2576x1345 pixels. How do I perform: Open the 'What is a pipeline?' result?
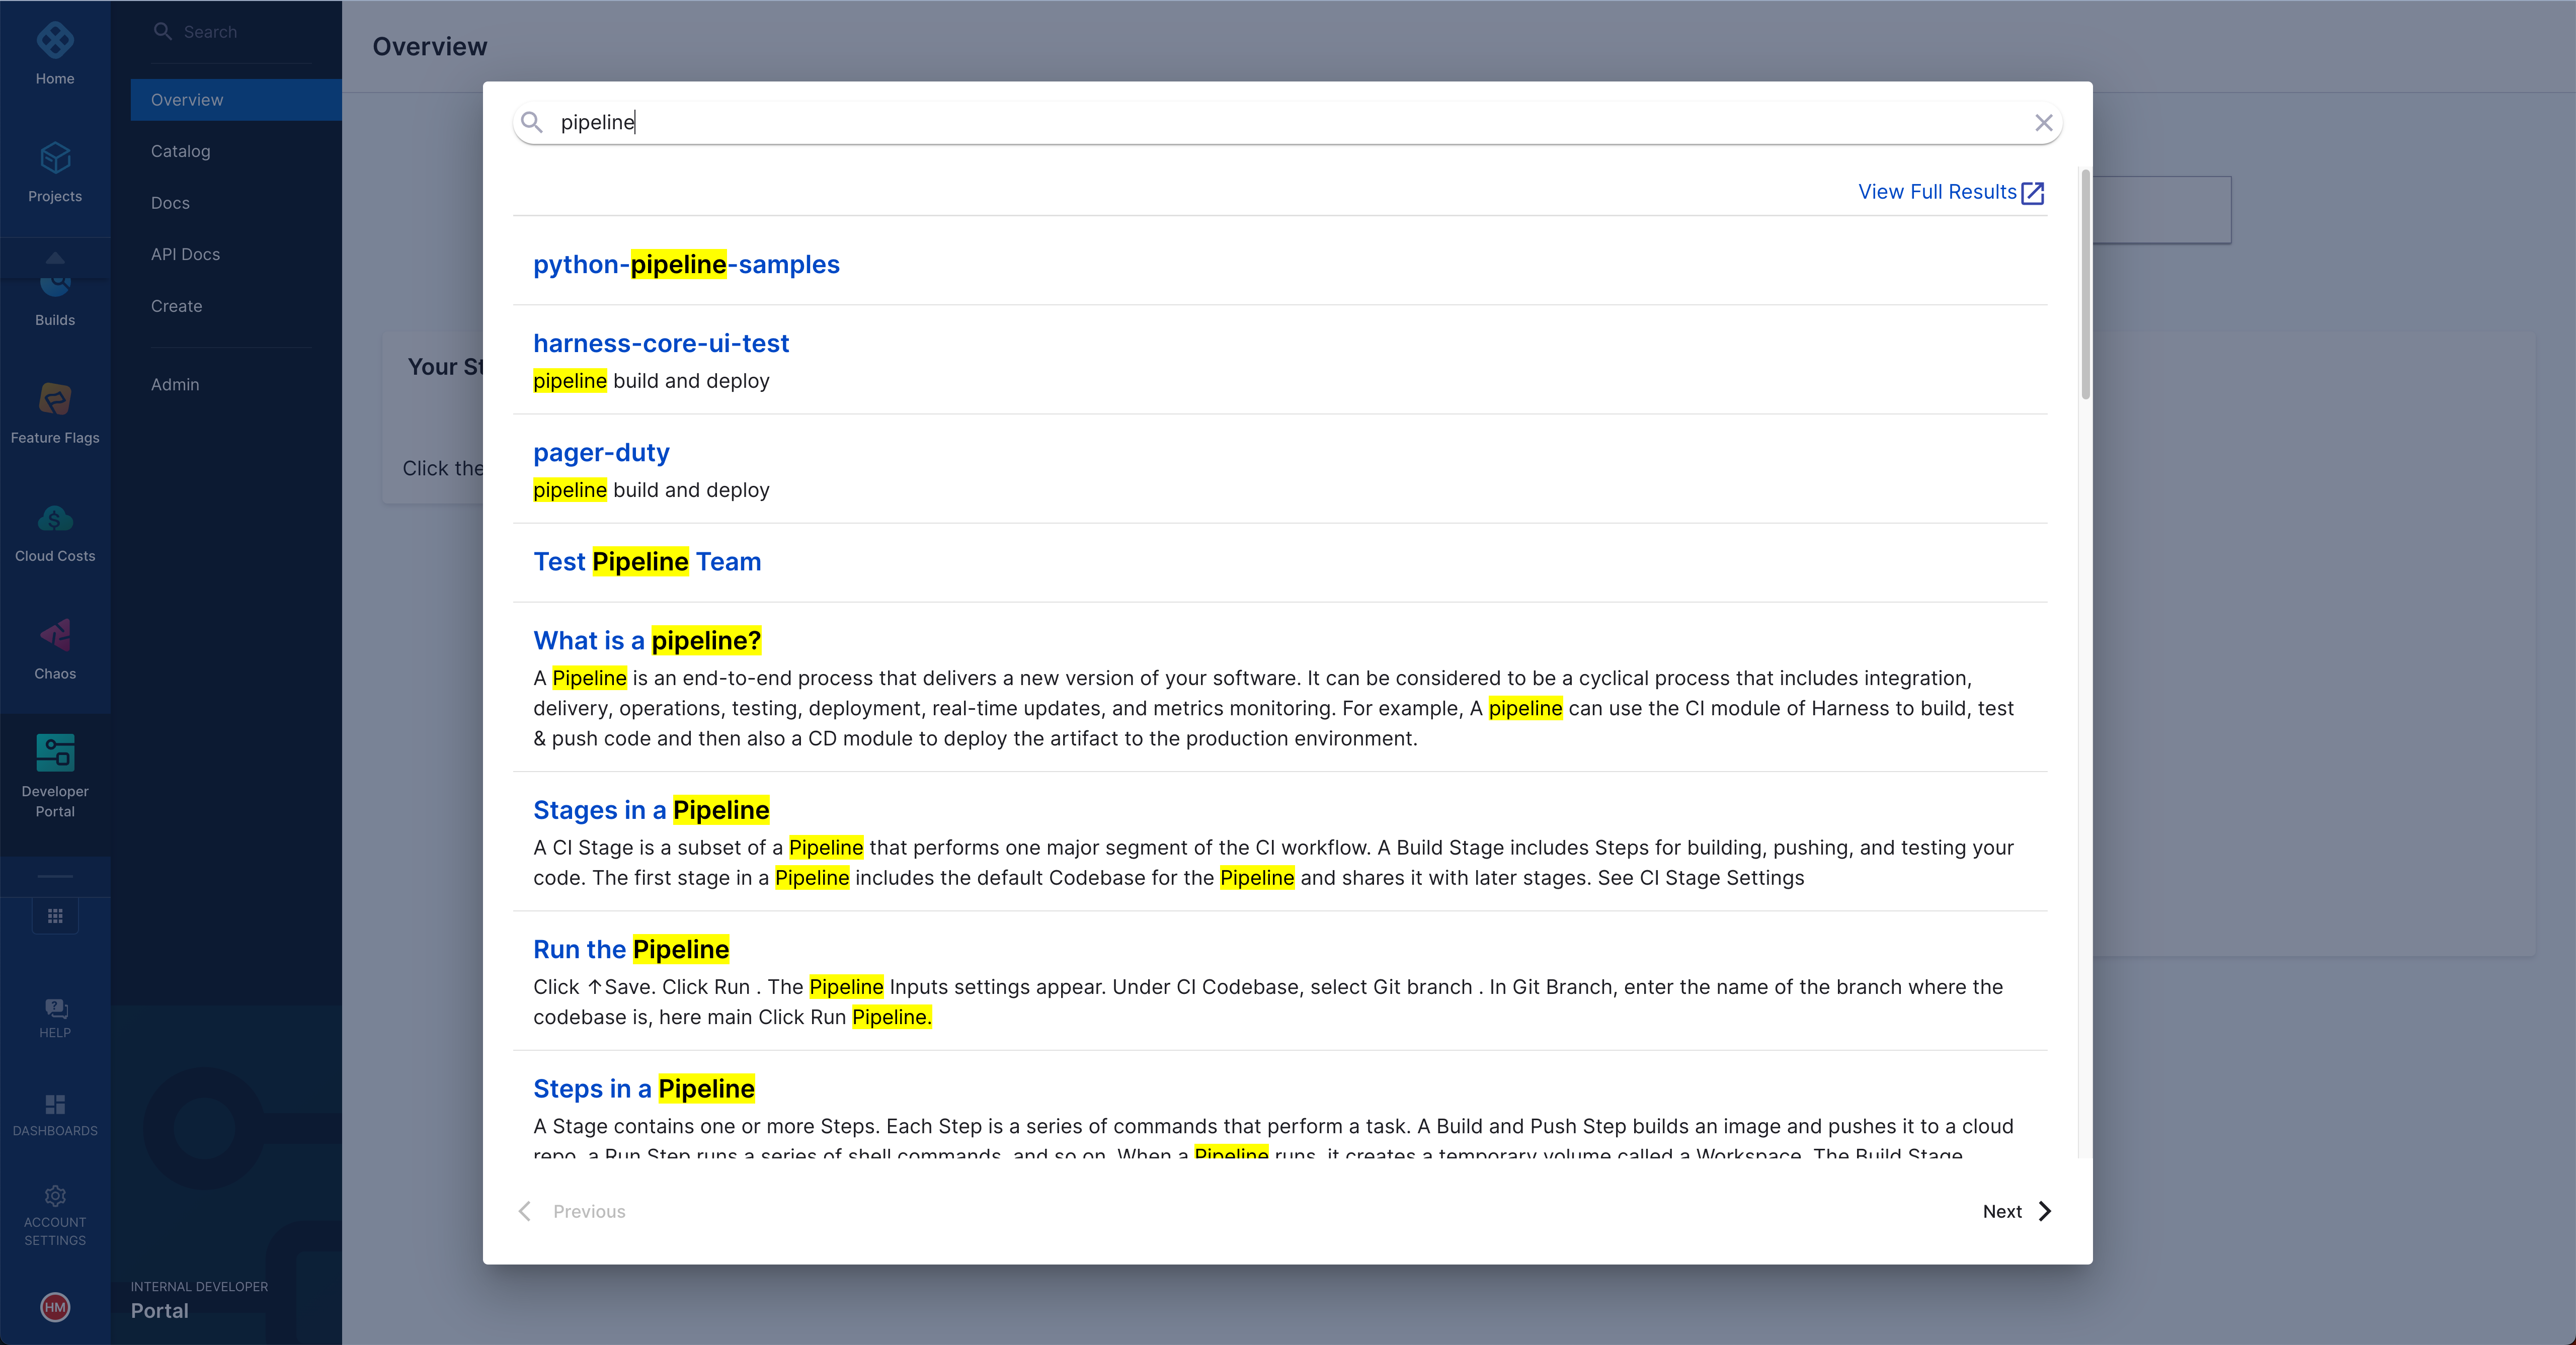pyautogui.click(x=647, y=641)
